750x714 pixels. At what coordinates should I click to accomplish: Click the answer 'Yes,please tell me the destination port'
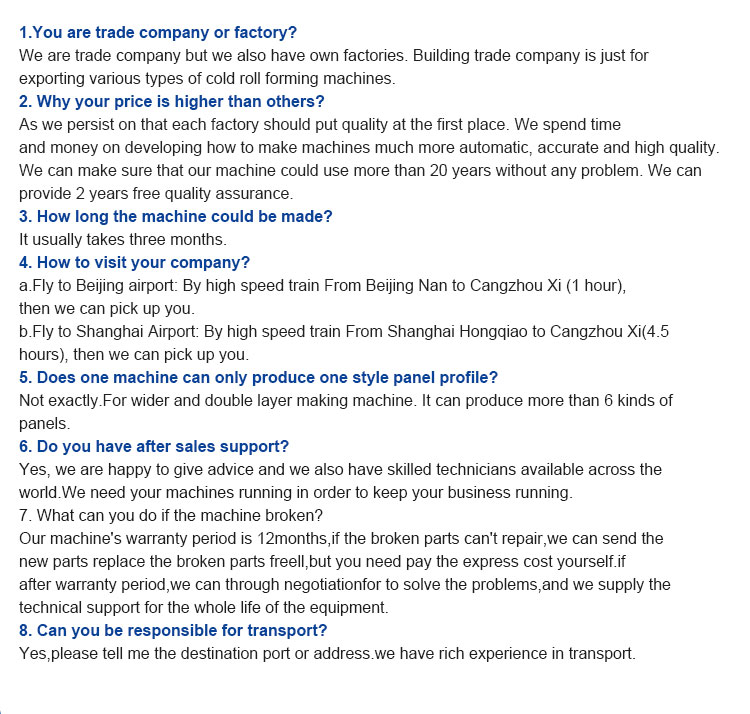click(328, 653)
